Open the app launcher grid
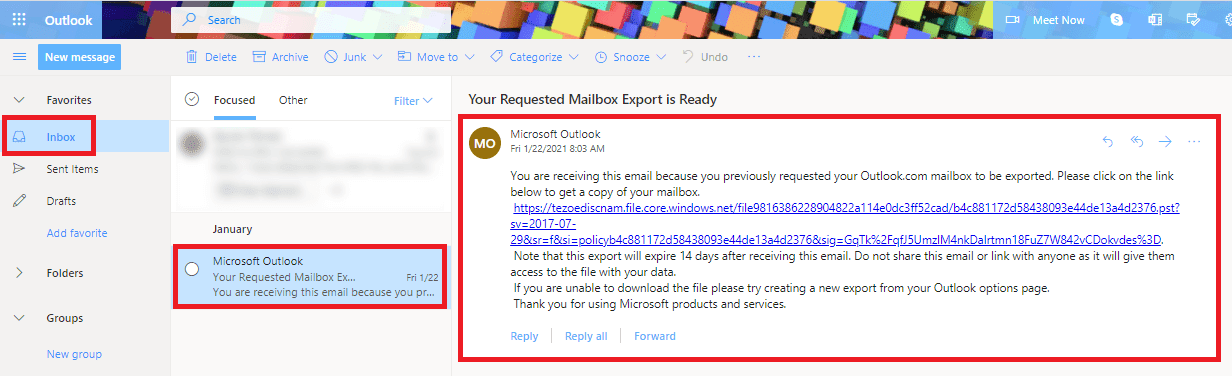This screenshot has height=376, width=1232. (x=19, y=19)
